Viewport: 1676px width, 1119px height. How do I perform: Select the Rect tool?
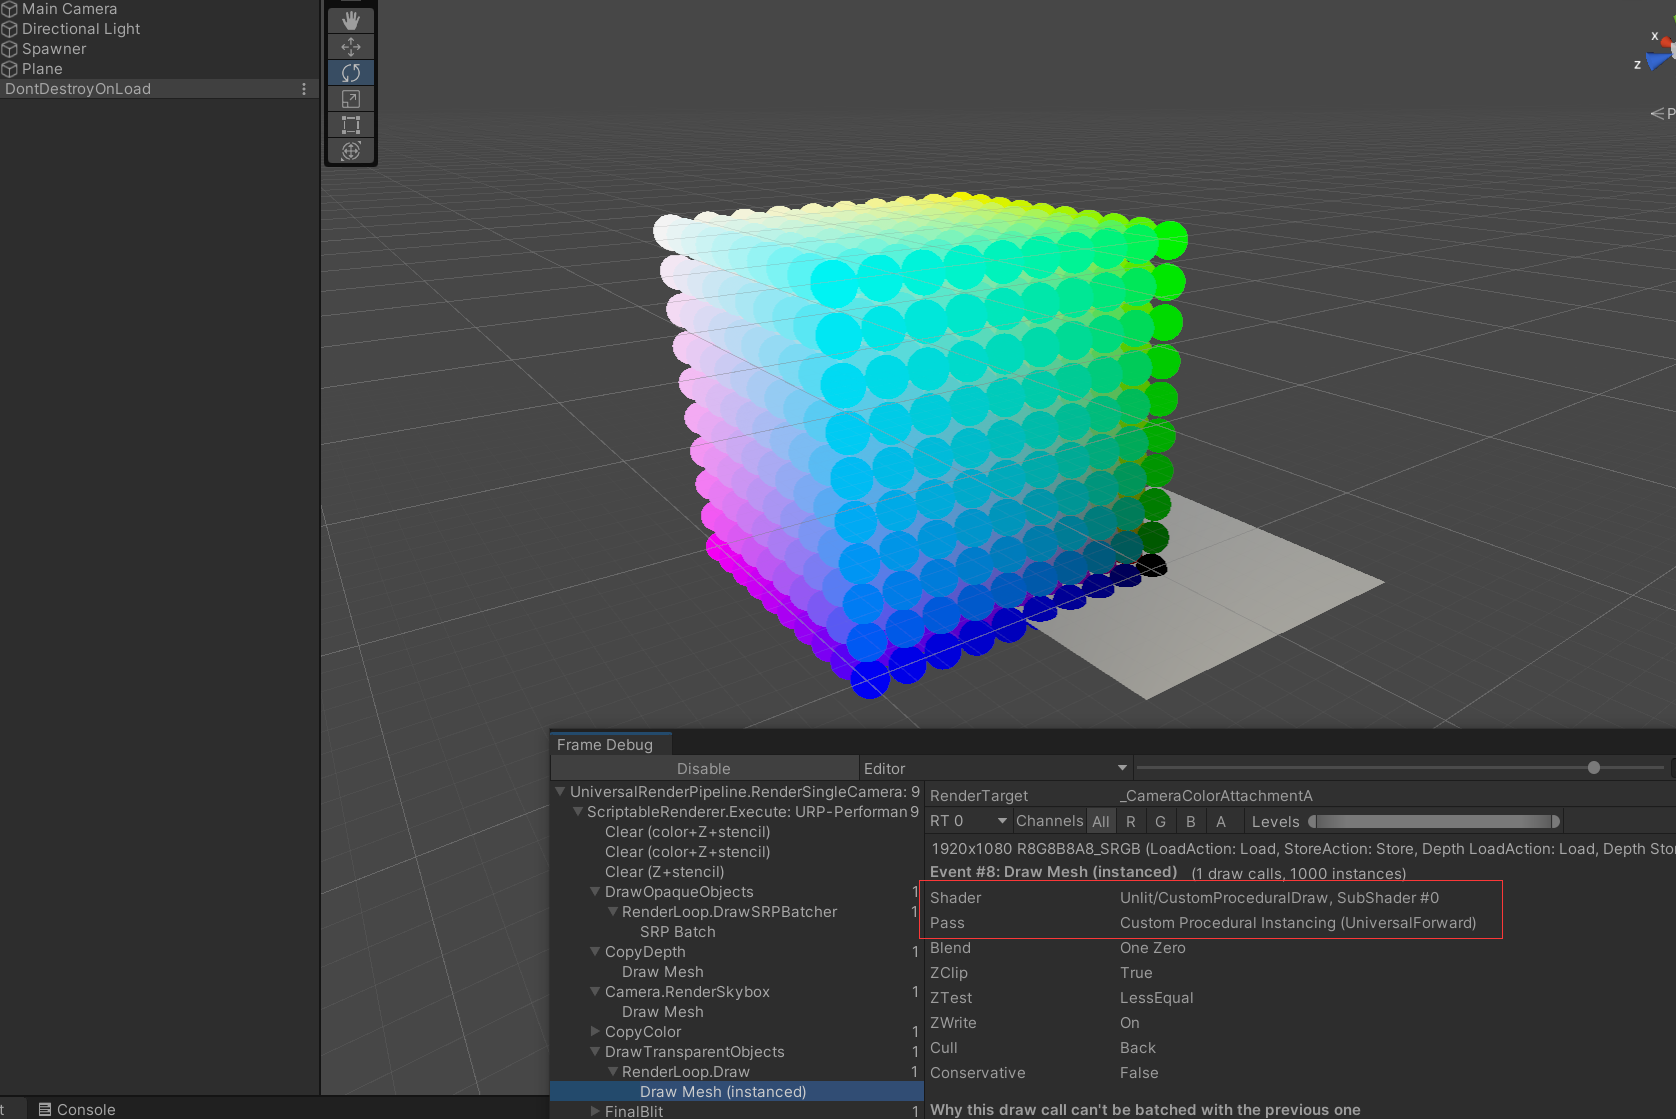tap(350, 124)
